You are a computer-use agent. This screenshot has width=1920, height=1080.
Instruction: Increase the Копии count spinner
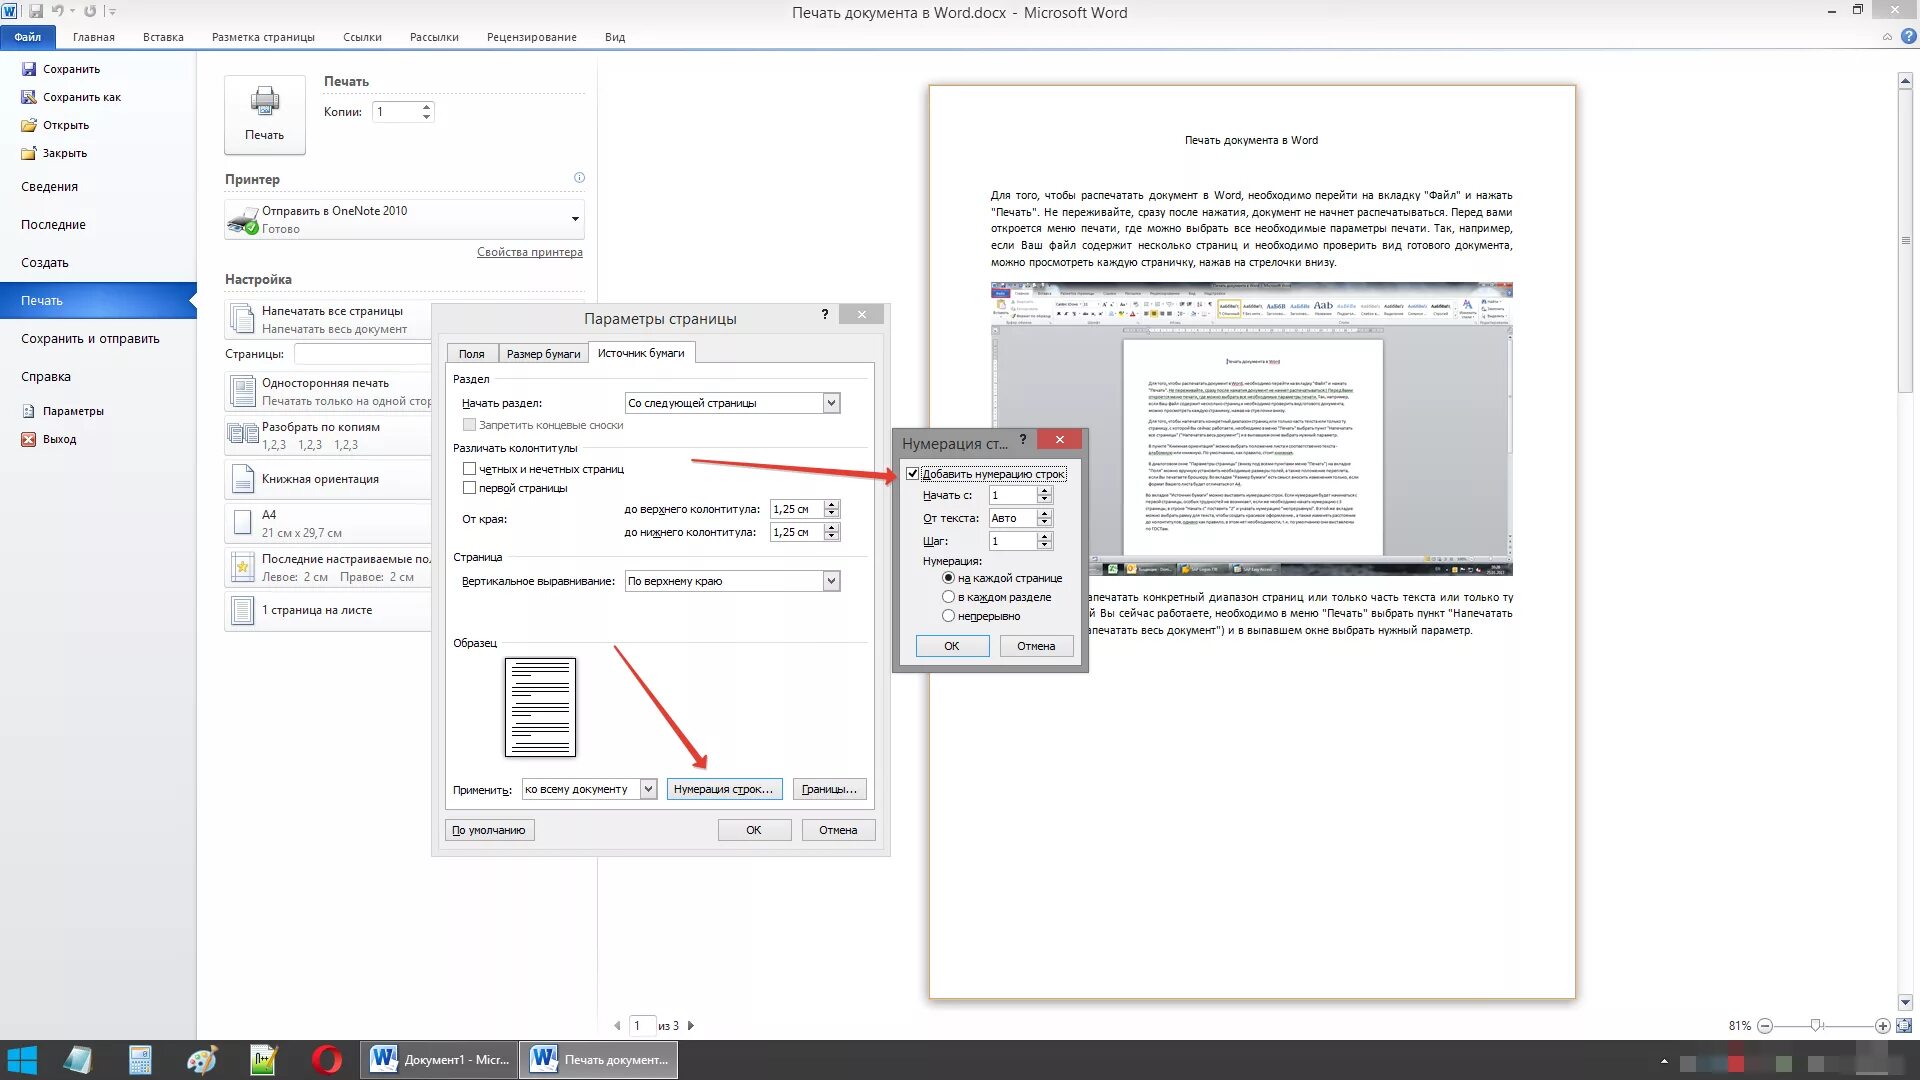pos(427,107)
